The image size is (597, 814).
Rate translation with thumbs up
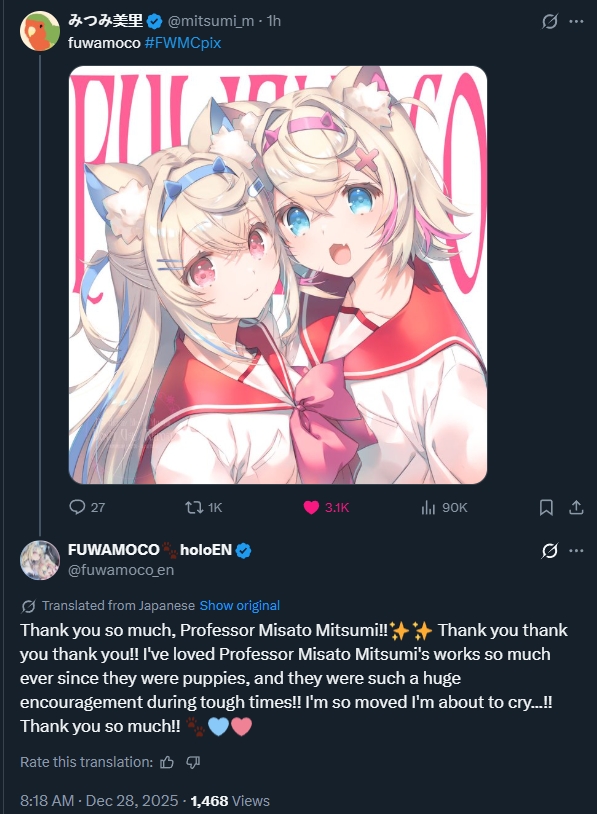[167, 762]
